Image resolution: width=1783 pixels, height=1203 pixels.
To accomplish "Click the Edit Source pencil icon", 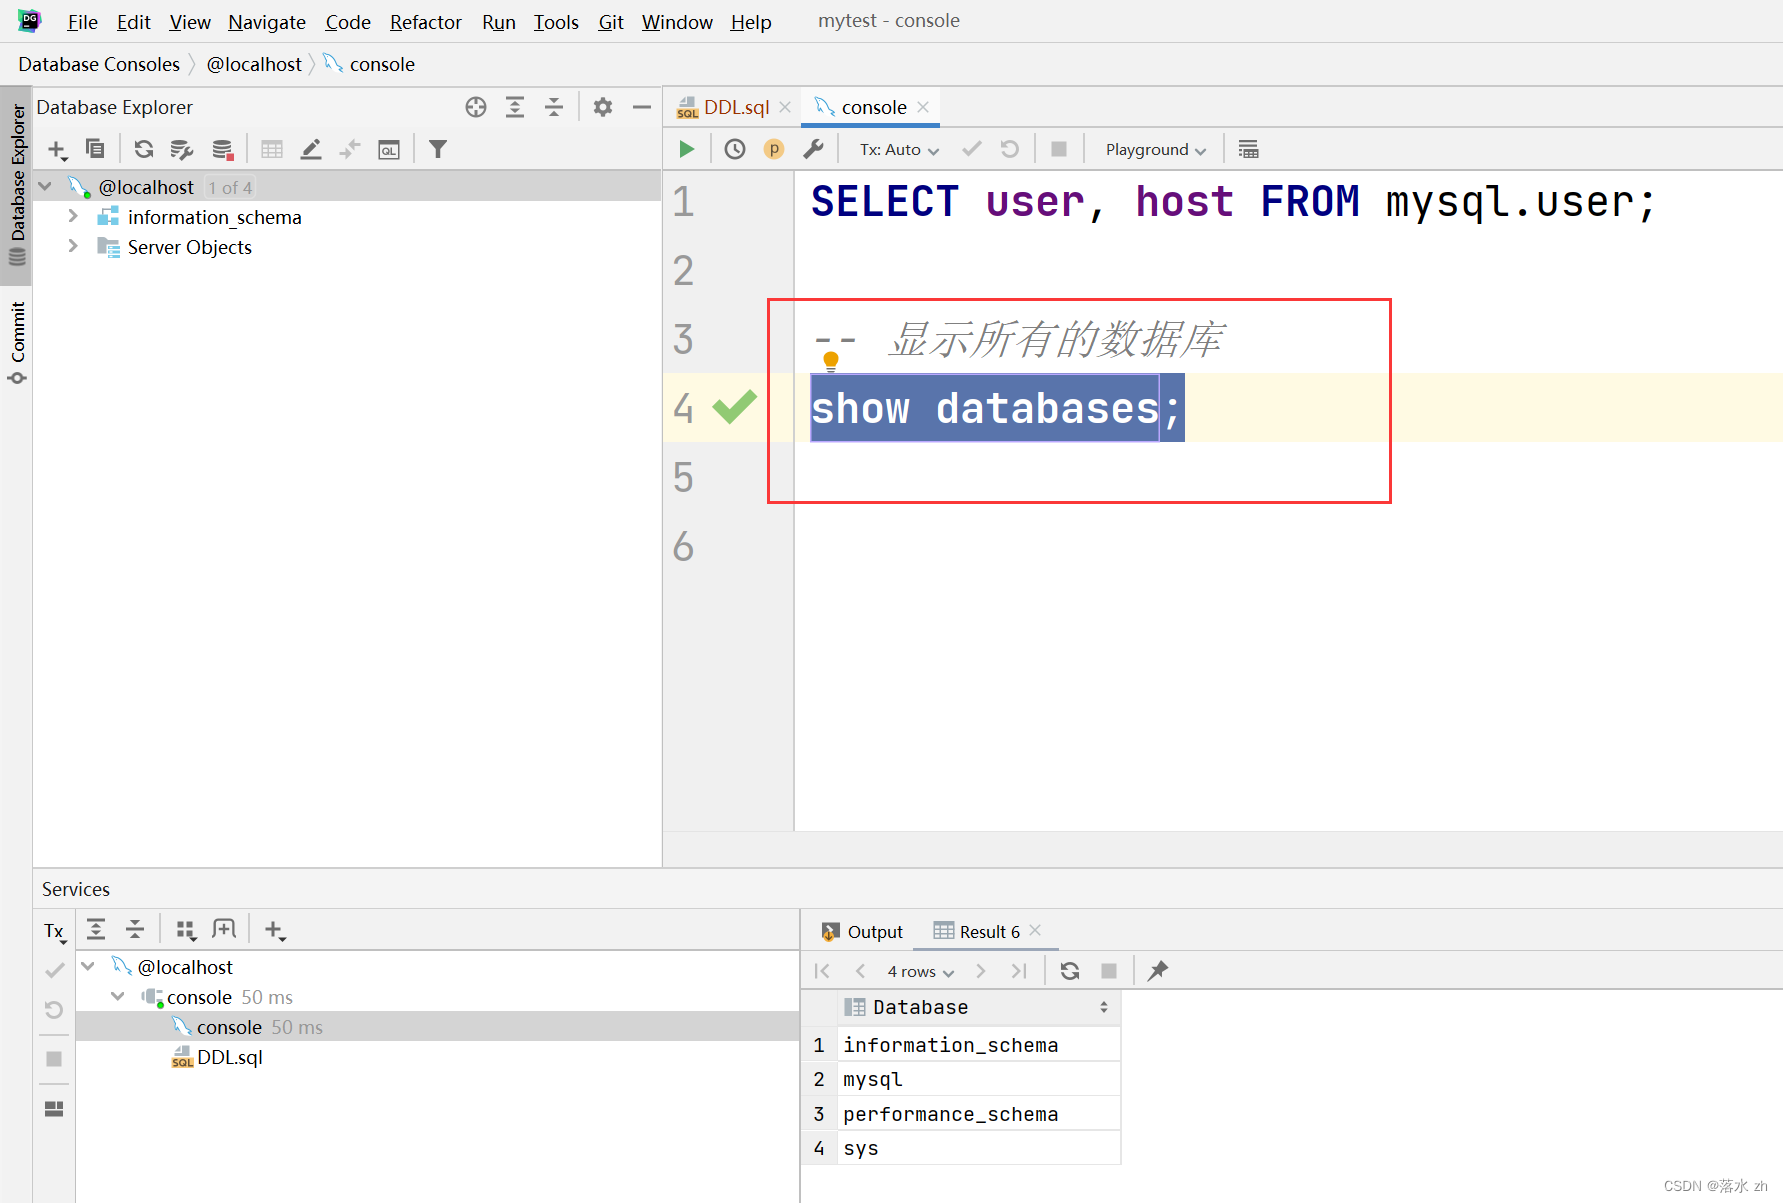I will pyautogui.click(x=311, y=149).
